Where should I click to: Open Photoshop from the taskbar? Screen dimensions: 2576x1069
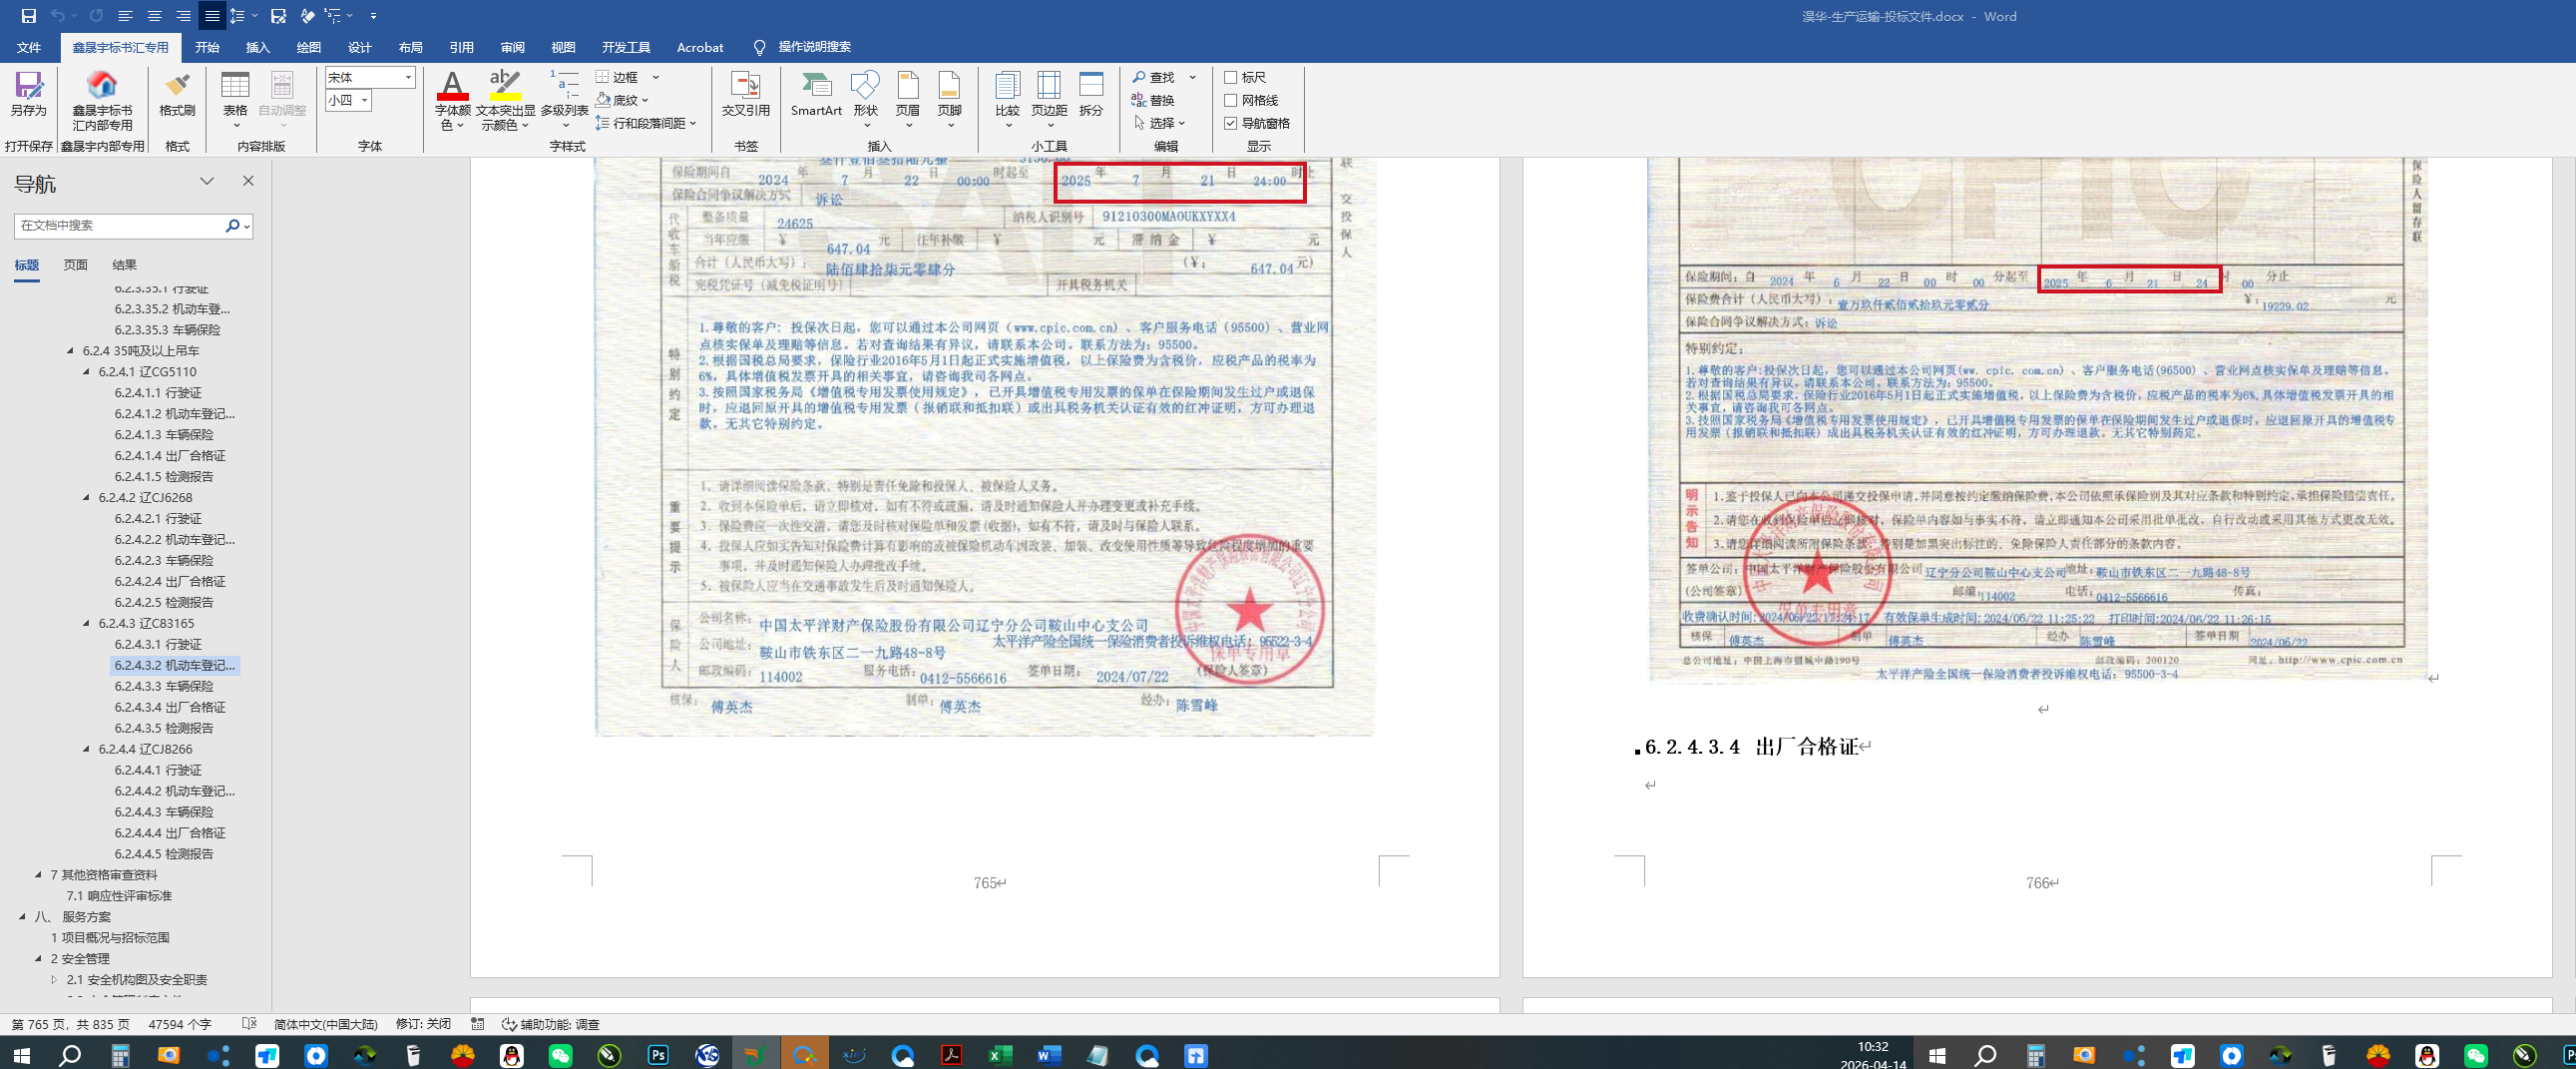(658, 1055)
